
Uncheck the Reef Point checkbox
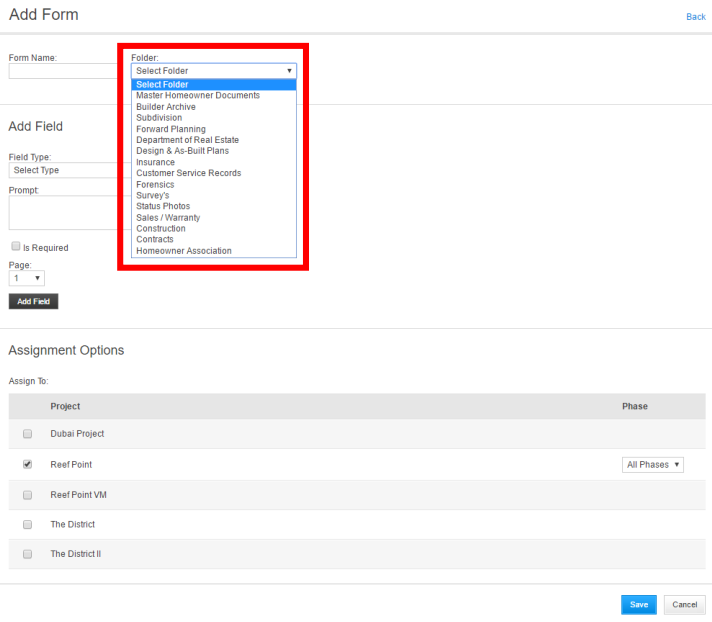coord(28,464)
